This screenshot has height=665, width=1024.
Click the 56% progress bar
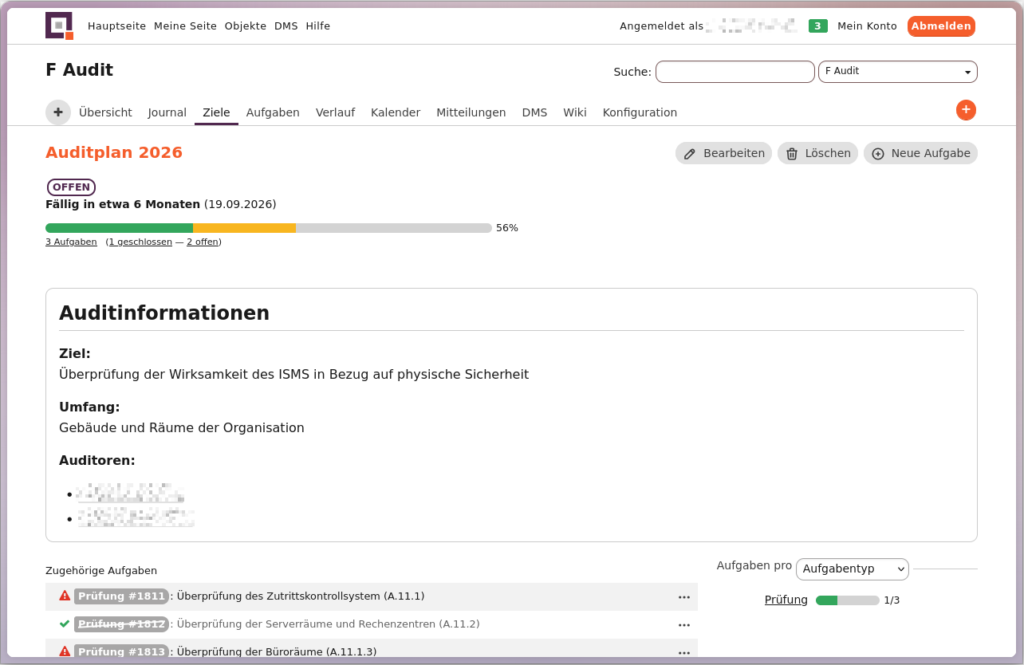[268, 228]
